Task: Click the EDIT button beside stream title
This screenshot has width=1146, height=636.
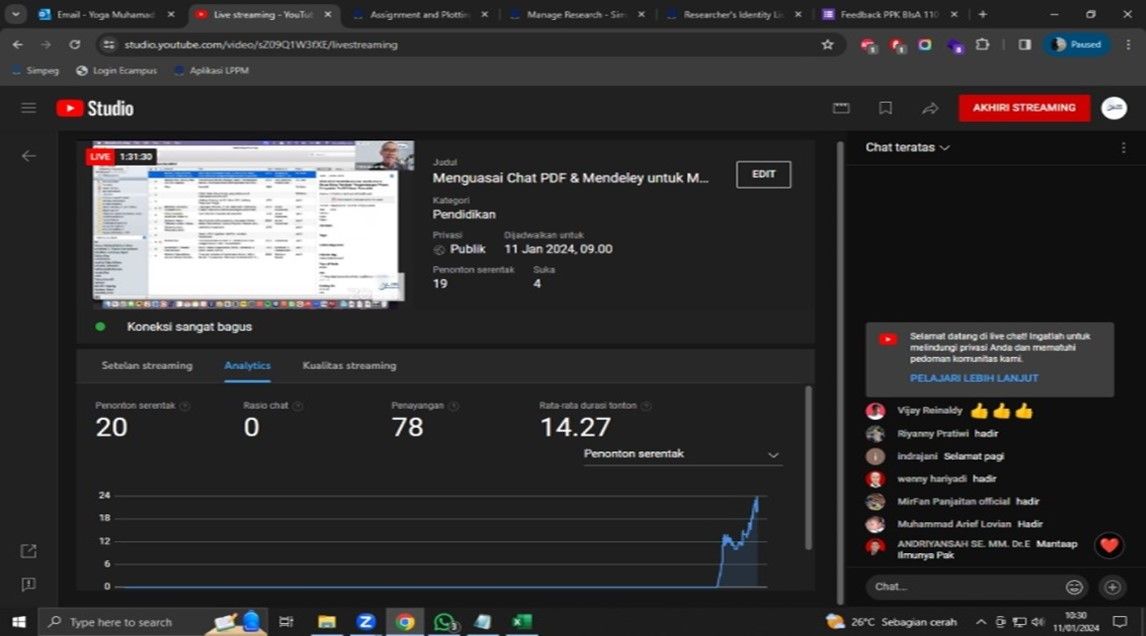Action: pyautogui.click(x=763, y=174)
